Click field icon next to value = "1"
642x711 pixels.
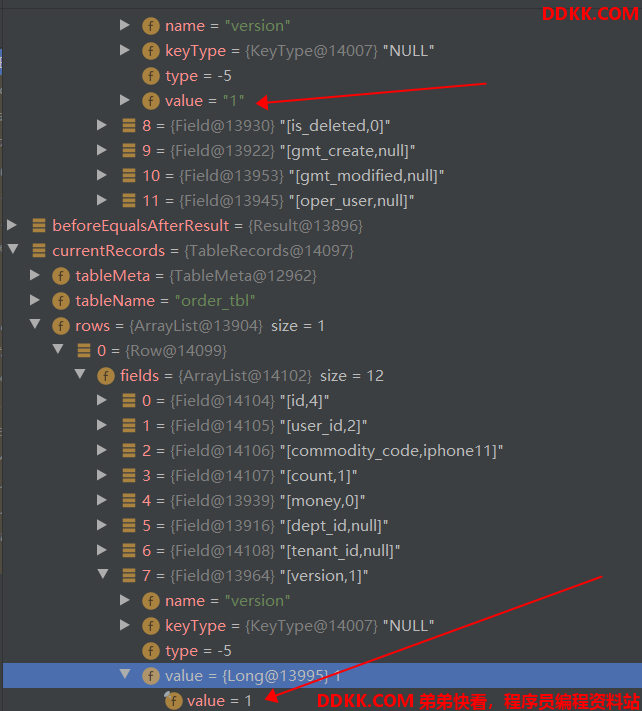click(x=151, y=101)
